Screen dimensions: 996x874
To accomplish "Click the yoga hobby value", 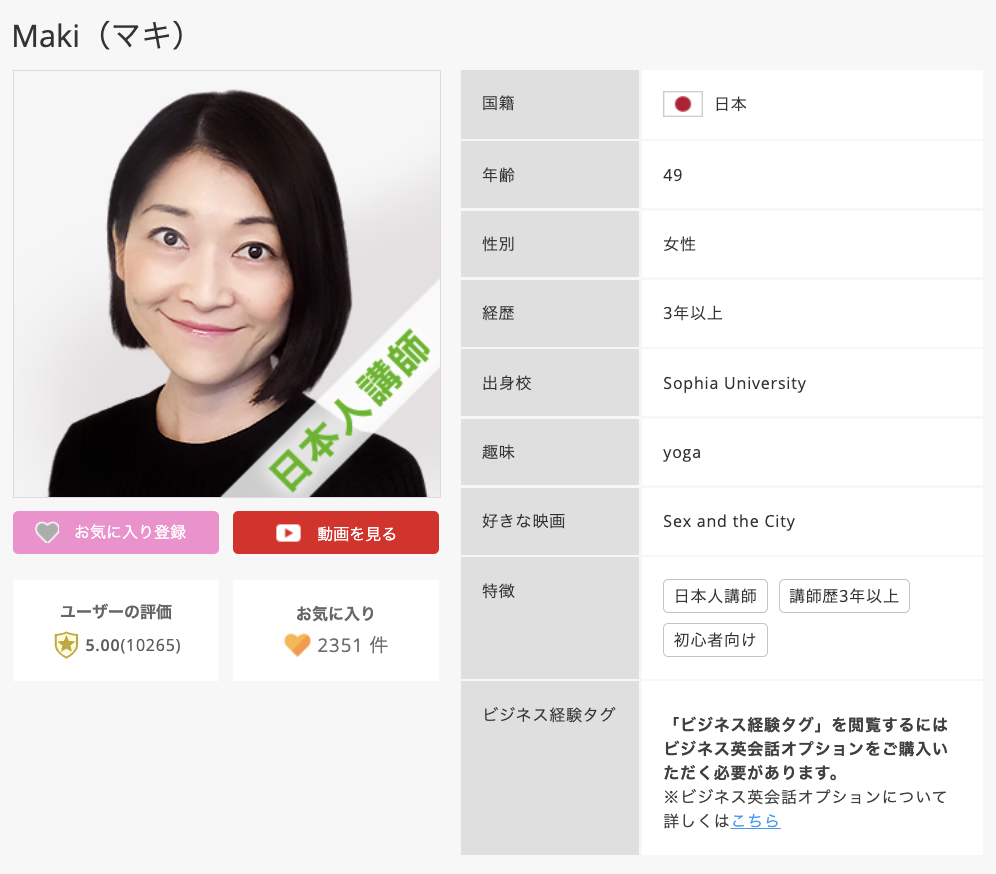I will [x=682, y=452].
